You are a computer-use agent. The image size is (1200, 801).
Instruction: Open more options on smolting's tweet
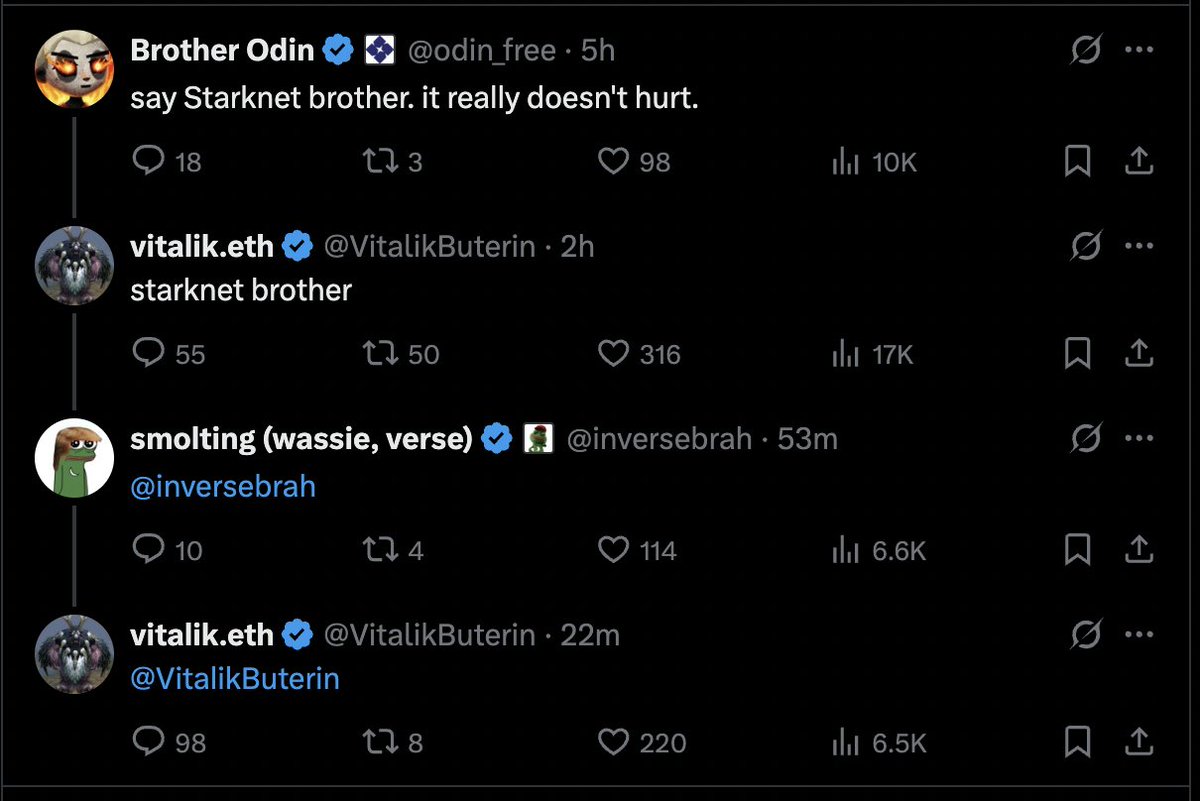1139,439
